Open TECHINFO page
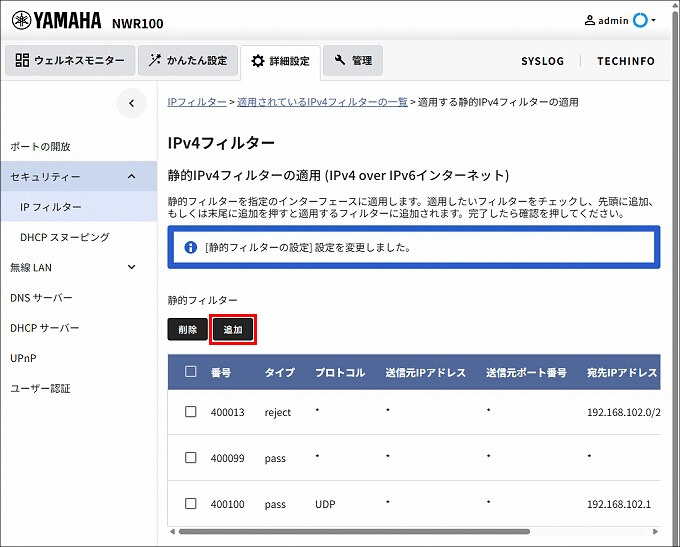The height and width of the screenshot is (547, 680). (626, 61)
